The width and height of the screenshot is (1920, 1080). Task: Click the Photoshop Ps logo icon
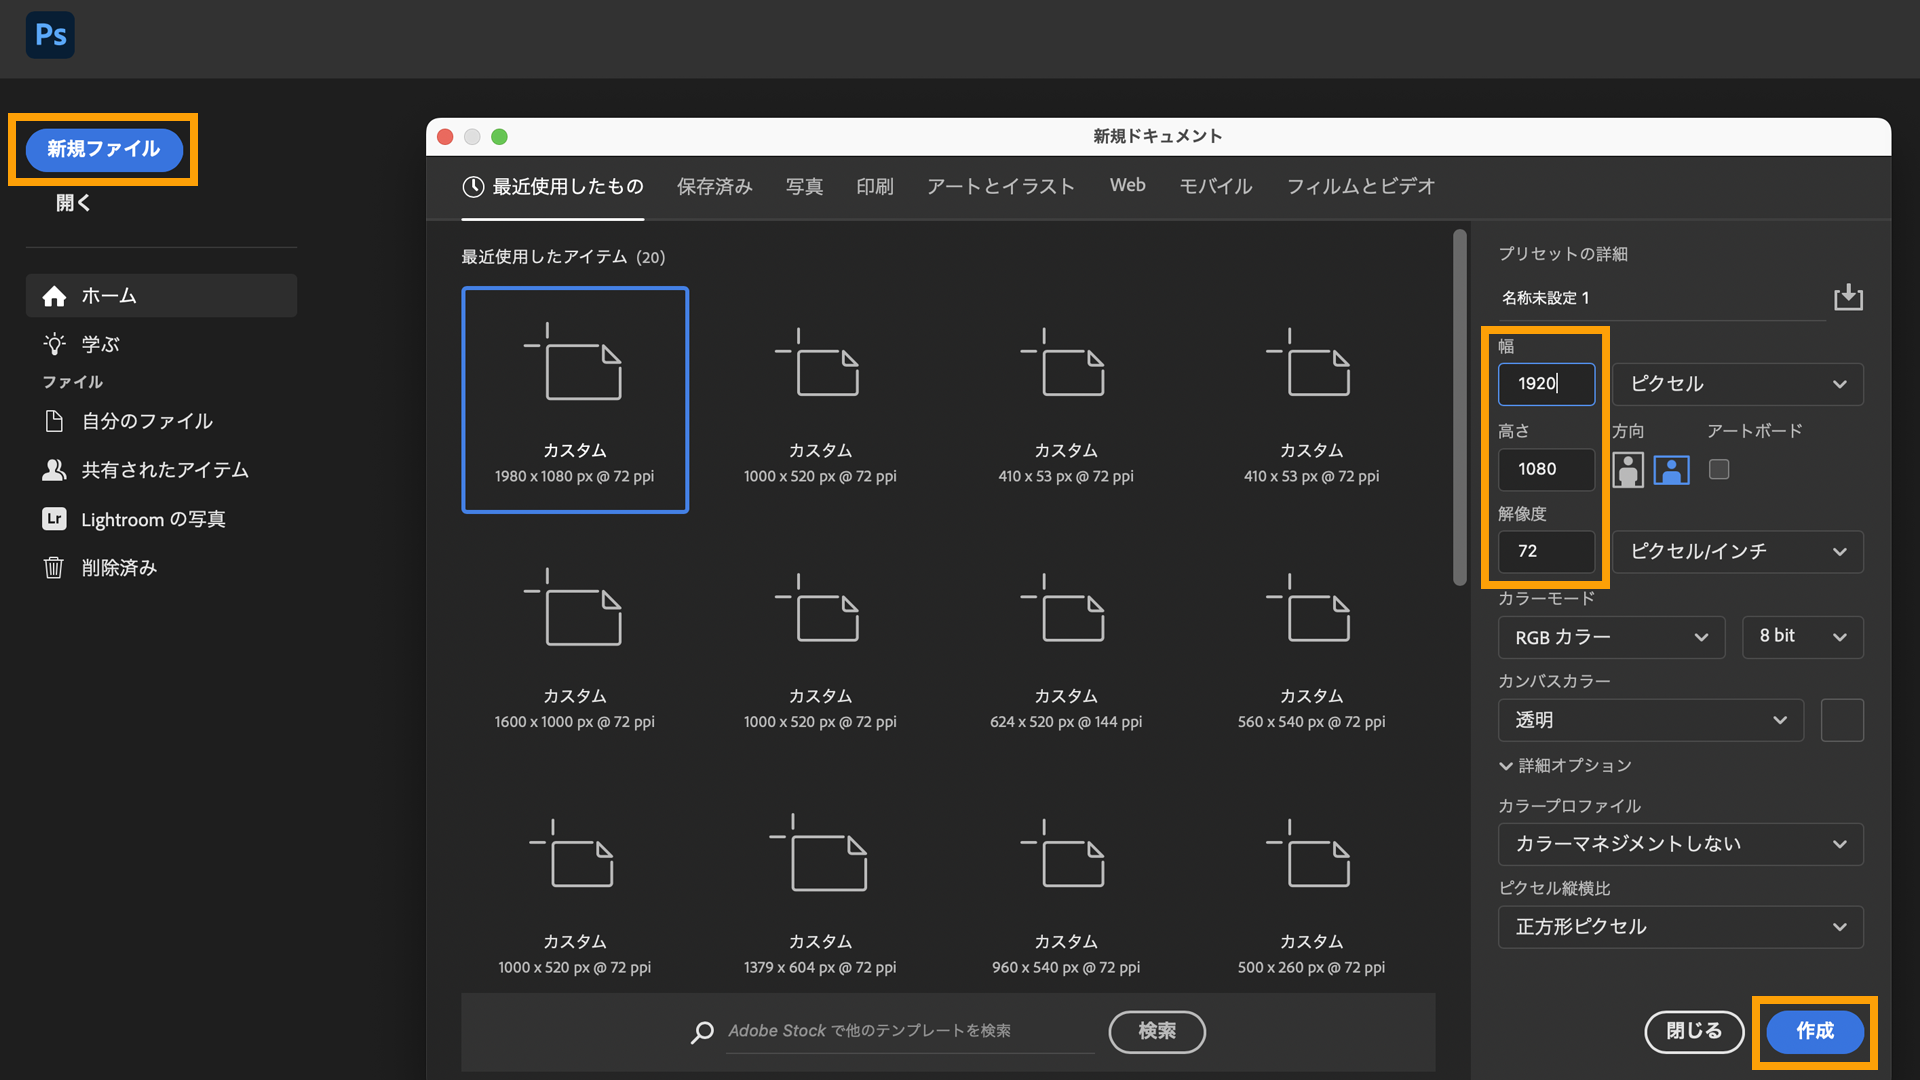[x=50, y=35]
